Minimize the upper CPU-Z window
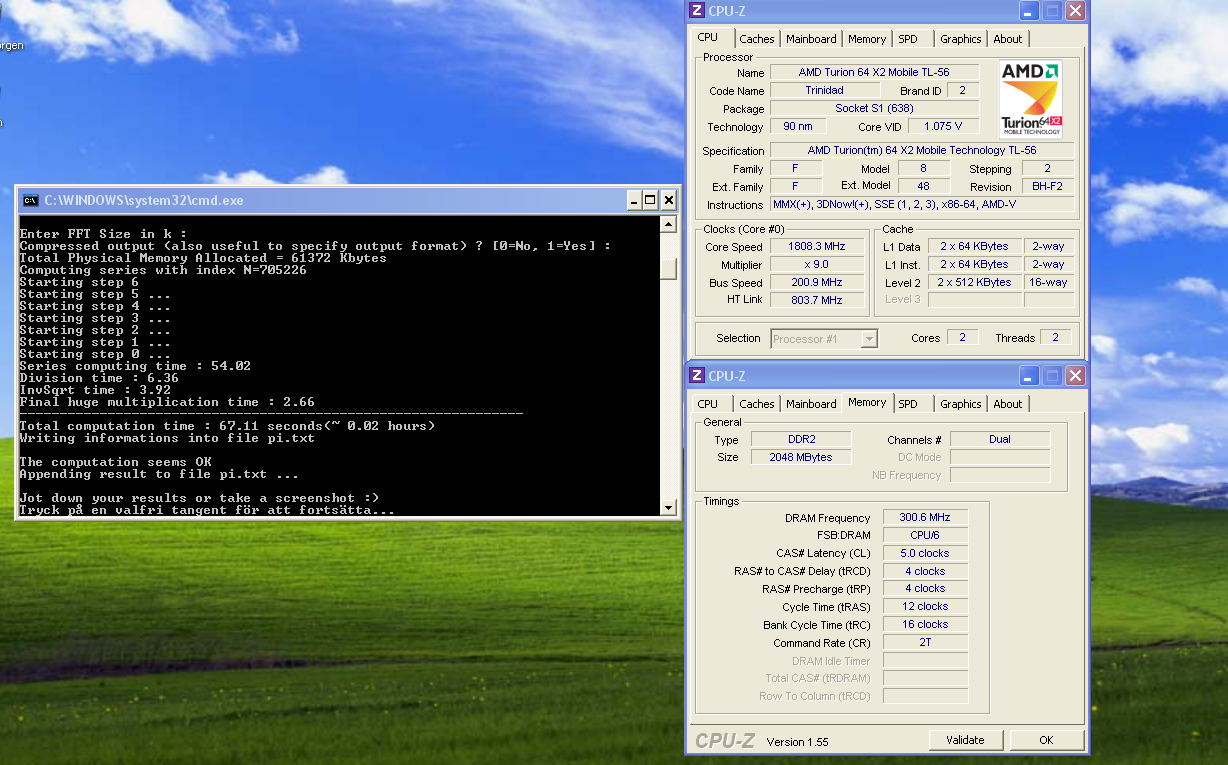The height and width of the screenshot is (765, 1228). coord(1029,11)
